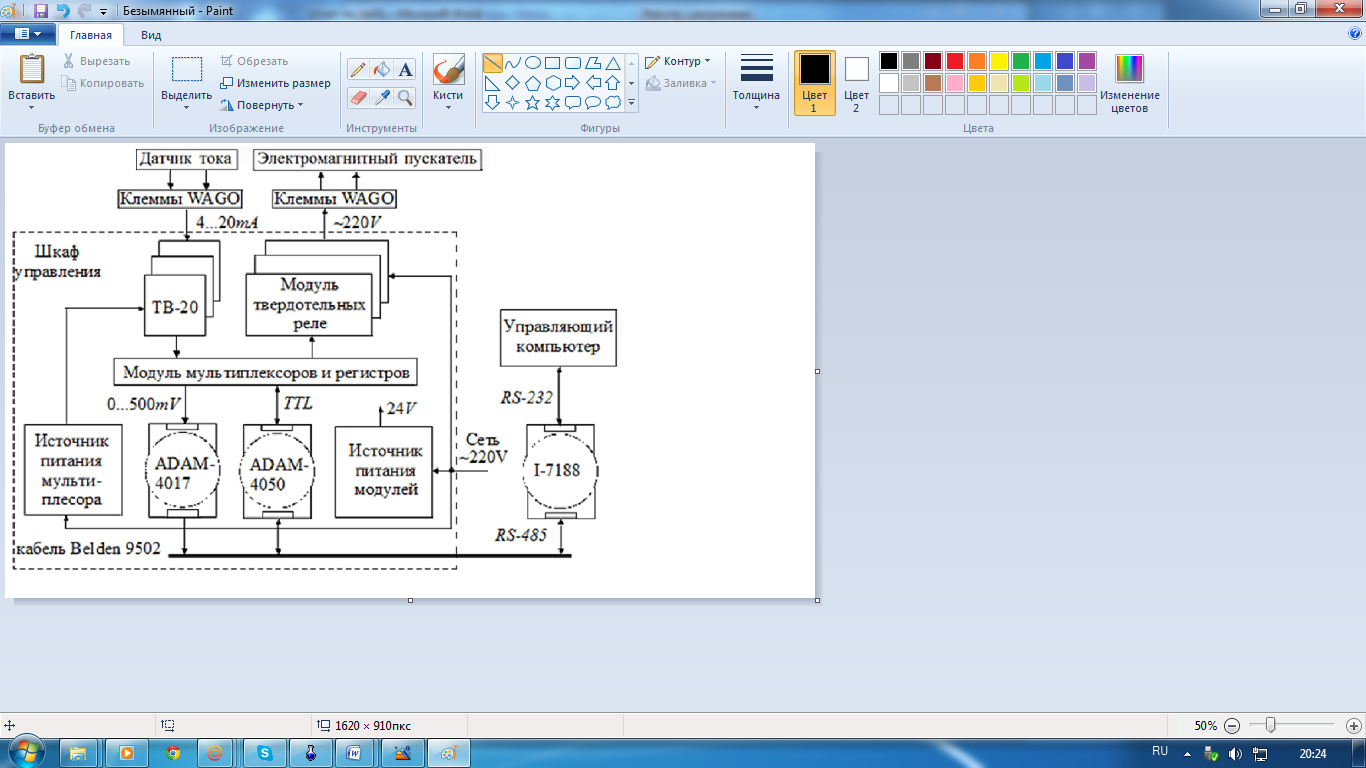Switch to the Главная tab
This screenshot has width=1366, height=768.
(91, 33)
